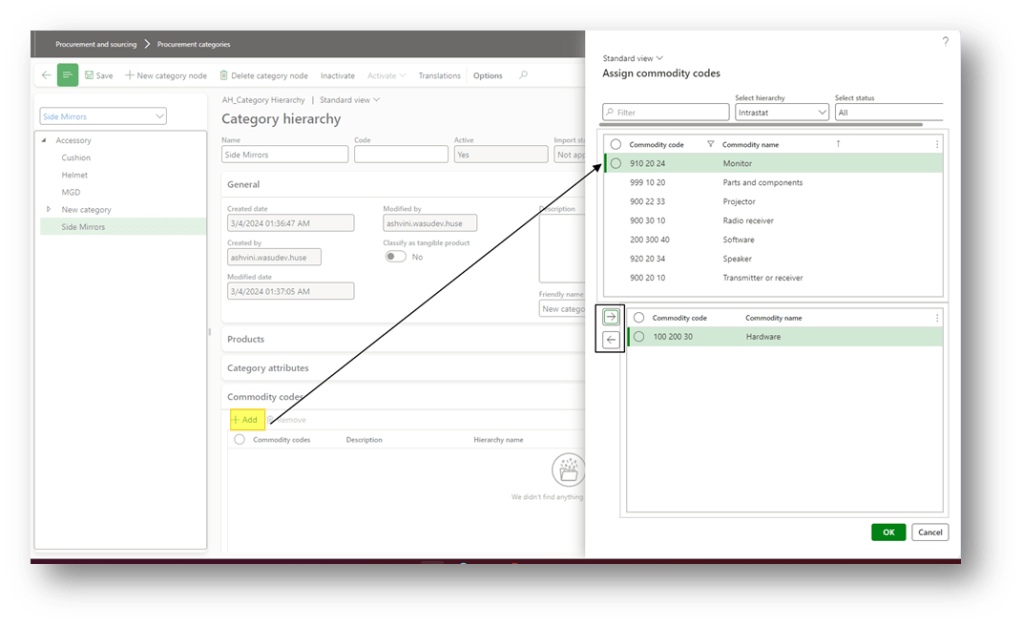This screenshot has width=1023, height=626.
Task: Click the back arrow in the action bar
Action: pos(46,75)
